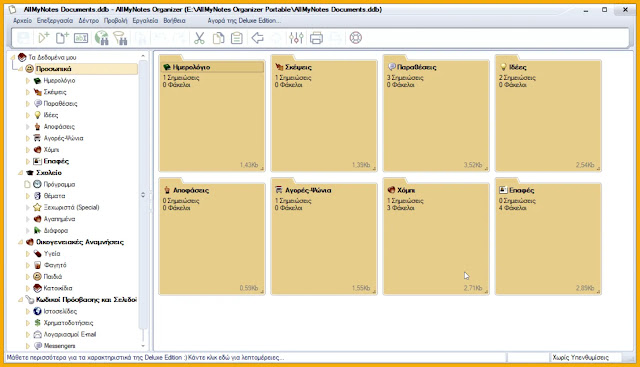Open the Προβολή menu
Image resolution: width=640 pixels, height=367 pixels.
click(116, 20)
